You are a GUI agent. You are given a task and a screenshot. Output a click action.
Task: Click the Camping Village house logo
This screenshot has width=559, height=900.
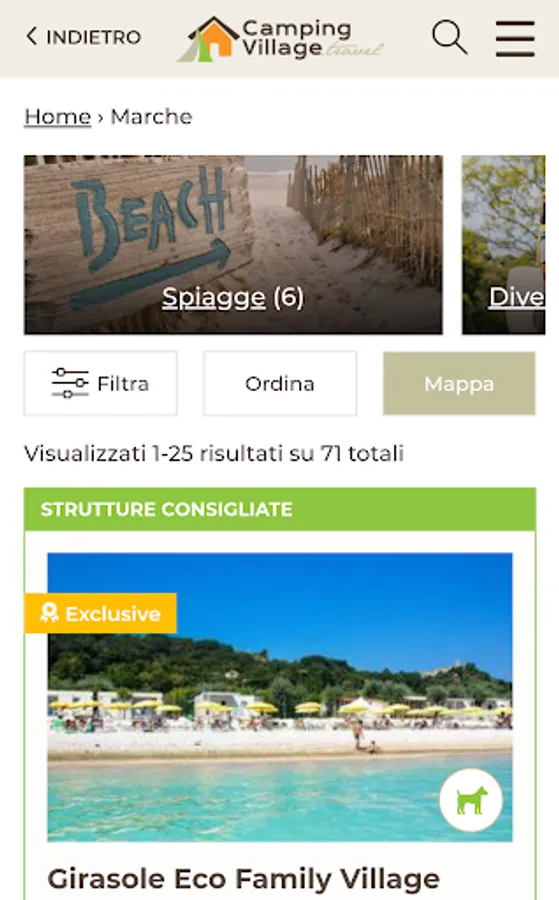pos(208,39)
